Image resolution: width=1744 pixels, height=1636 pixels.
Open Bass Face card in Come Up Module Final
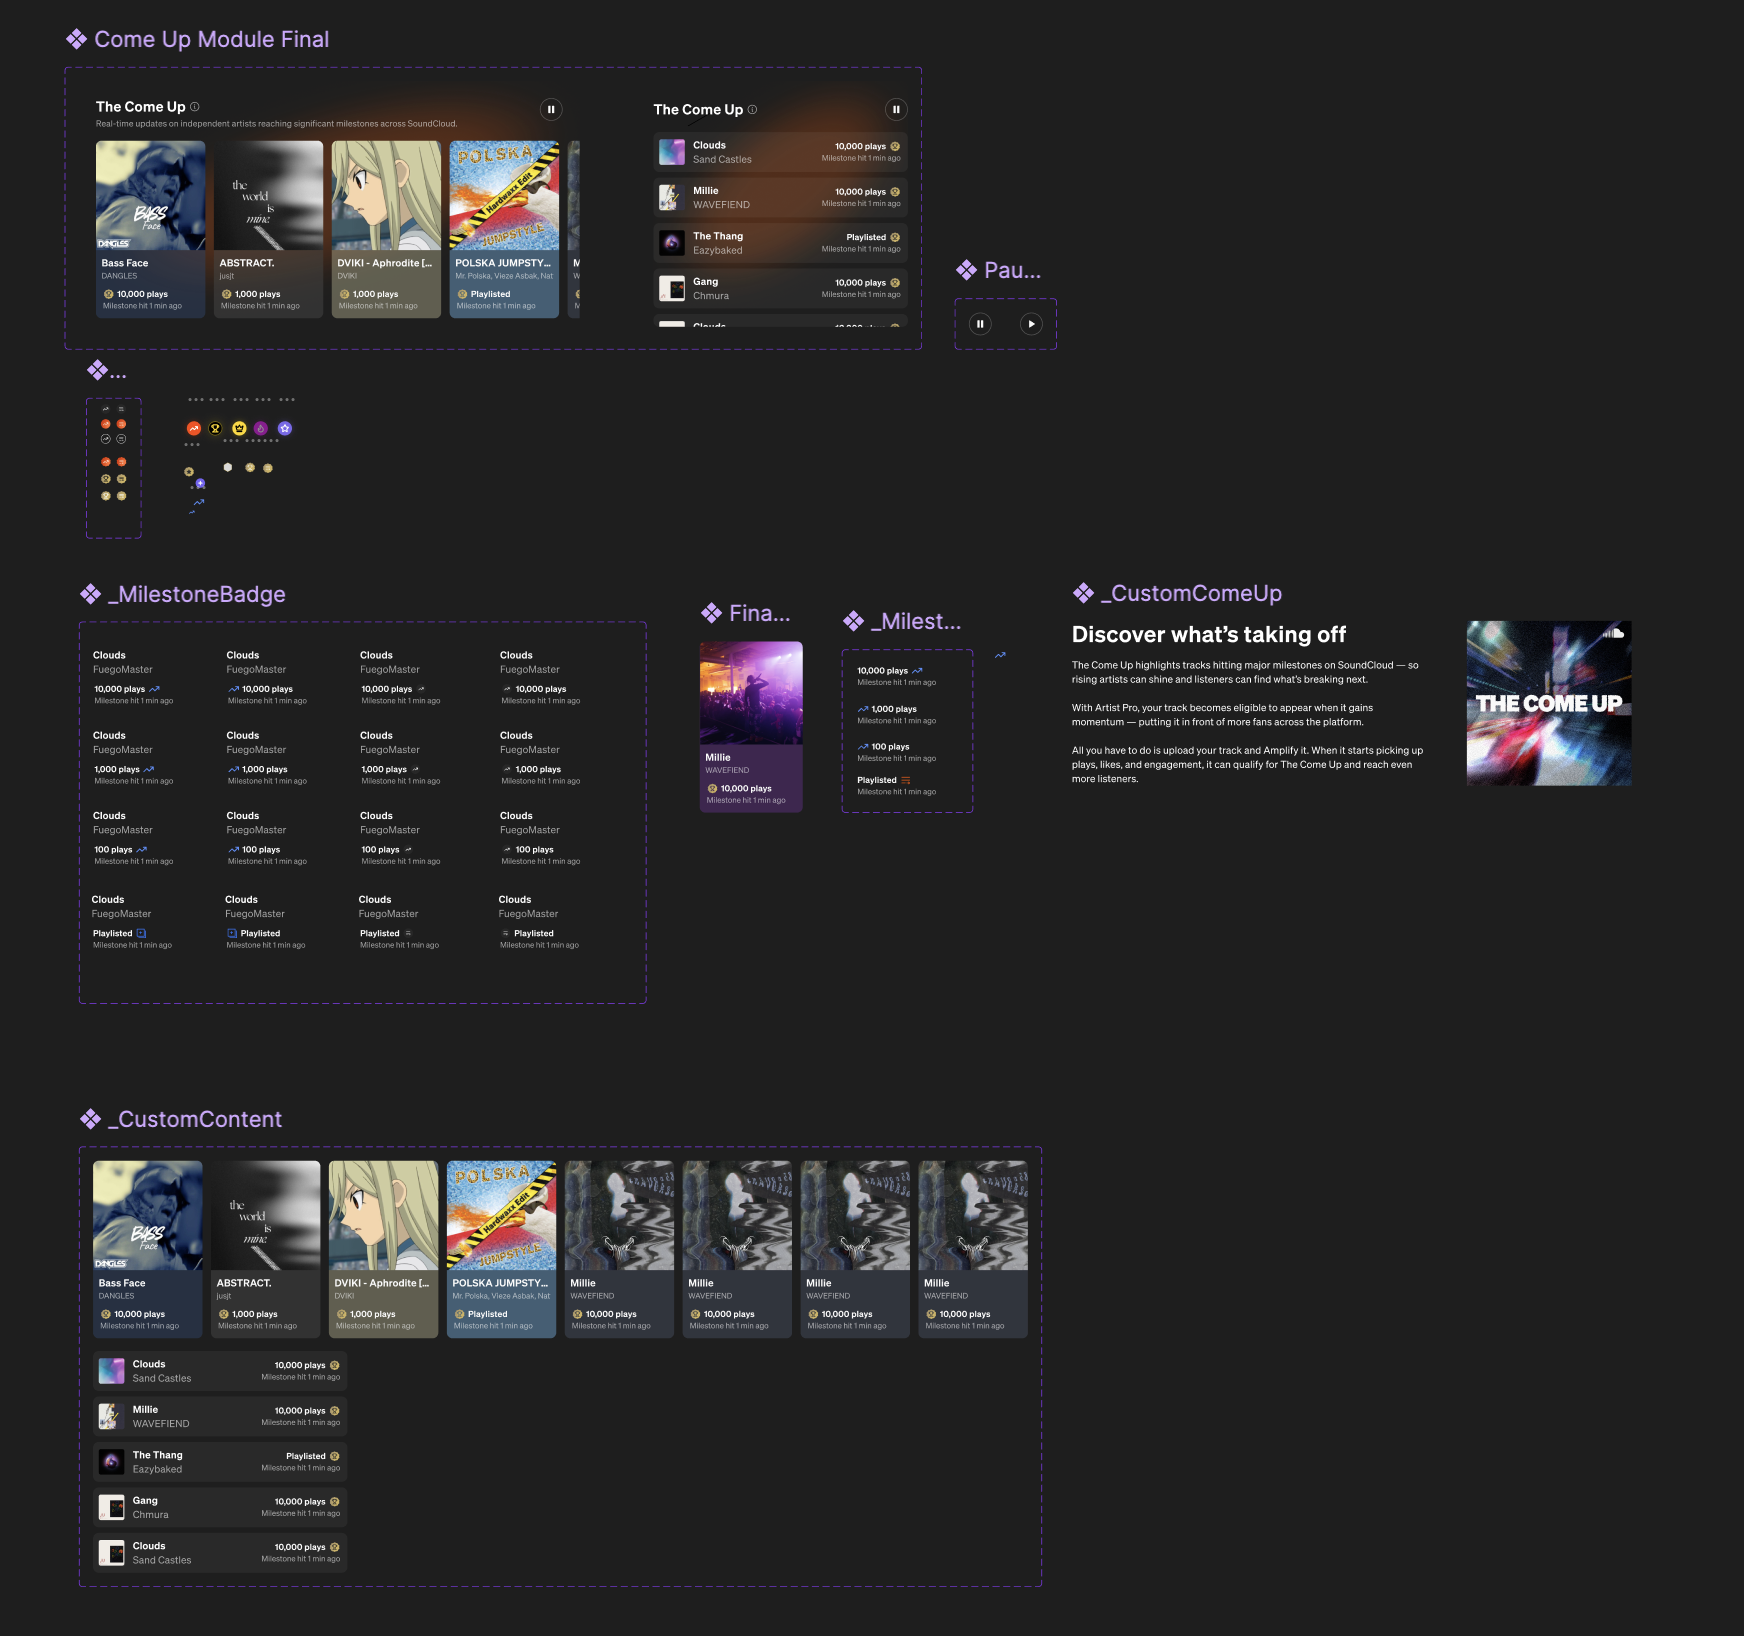click(150, 229)
